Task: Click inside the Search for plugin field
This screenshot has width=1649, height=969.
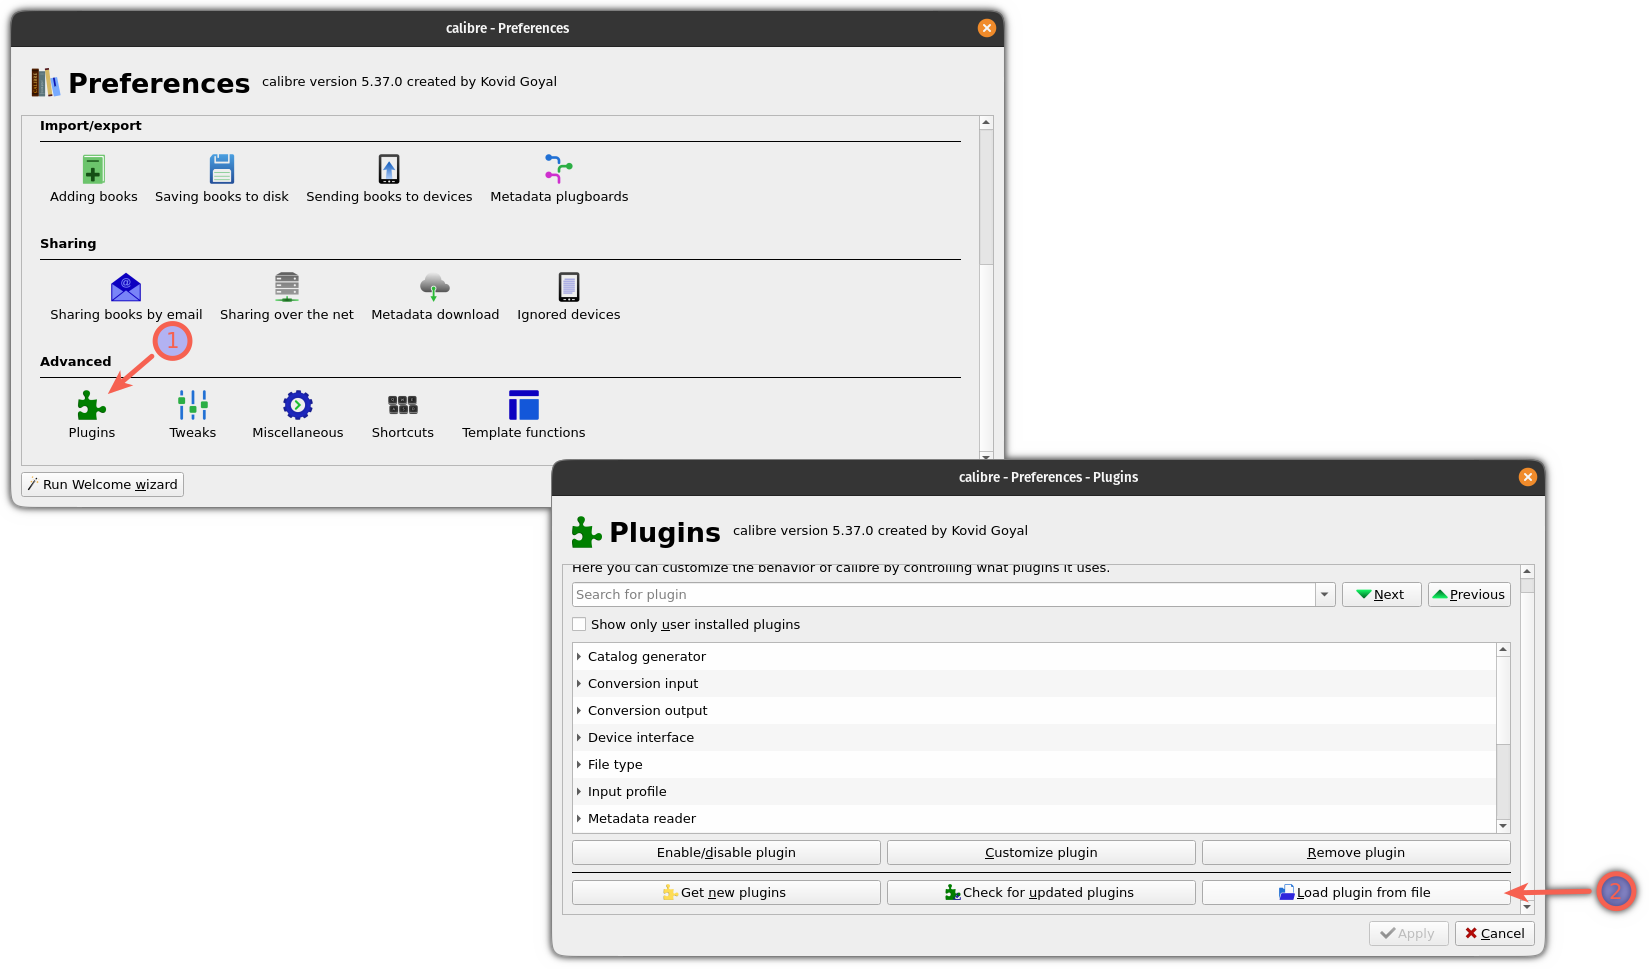Action: [x=900, y=593]
